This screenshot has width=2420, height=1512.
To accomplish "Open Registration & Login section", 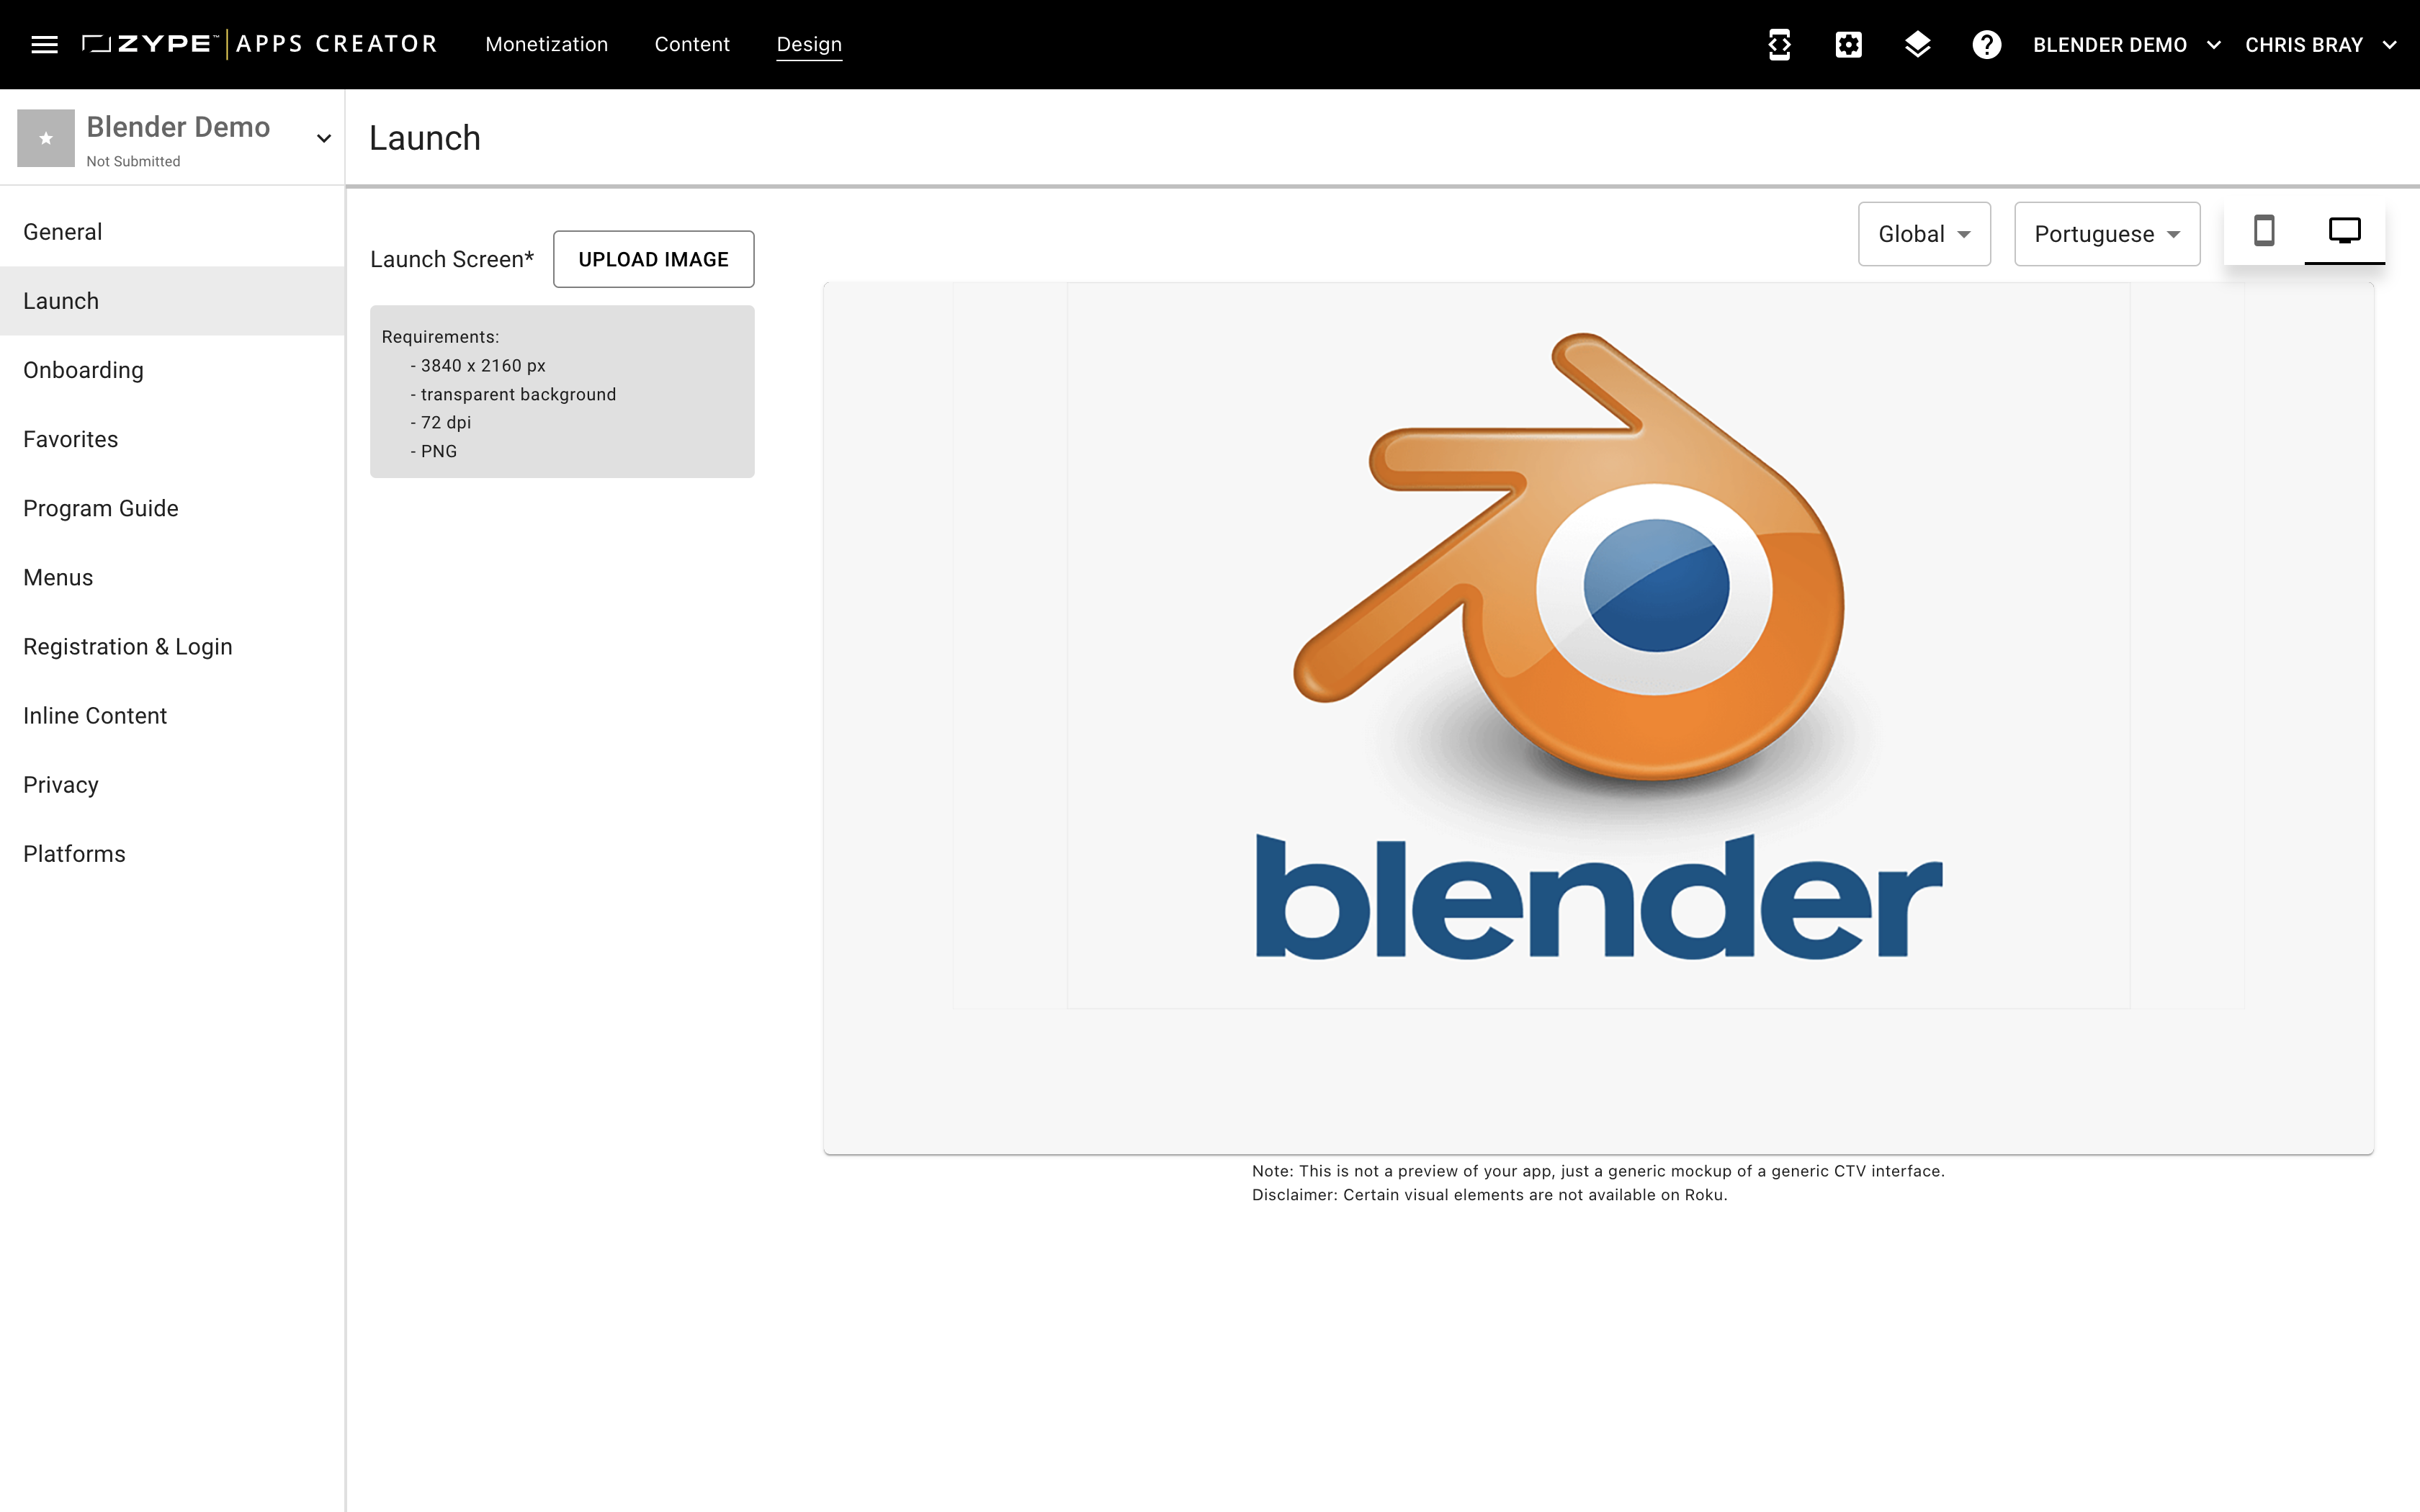I will pyautogui.click(x=172, y=646).
